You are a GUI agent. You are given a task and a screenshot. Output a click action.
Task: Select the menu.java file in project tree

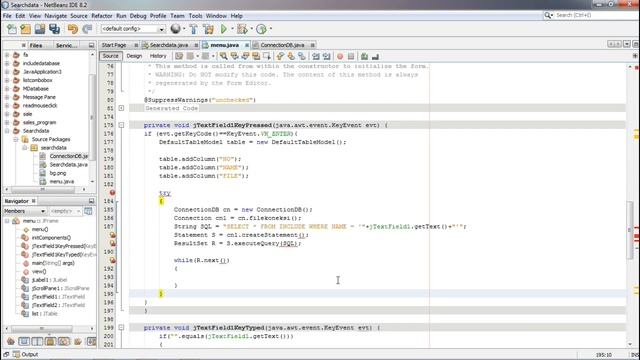pyautogui.click(x=62, y=182)
